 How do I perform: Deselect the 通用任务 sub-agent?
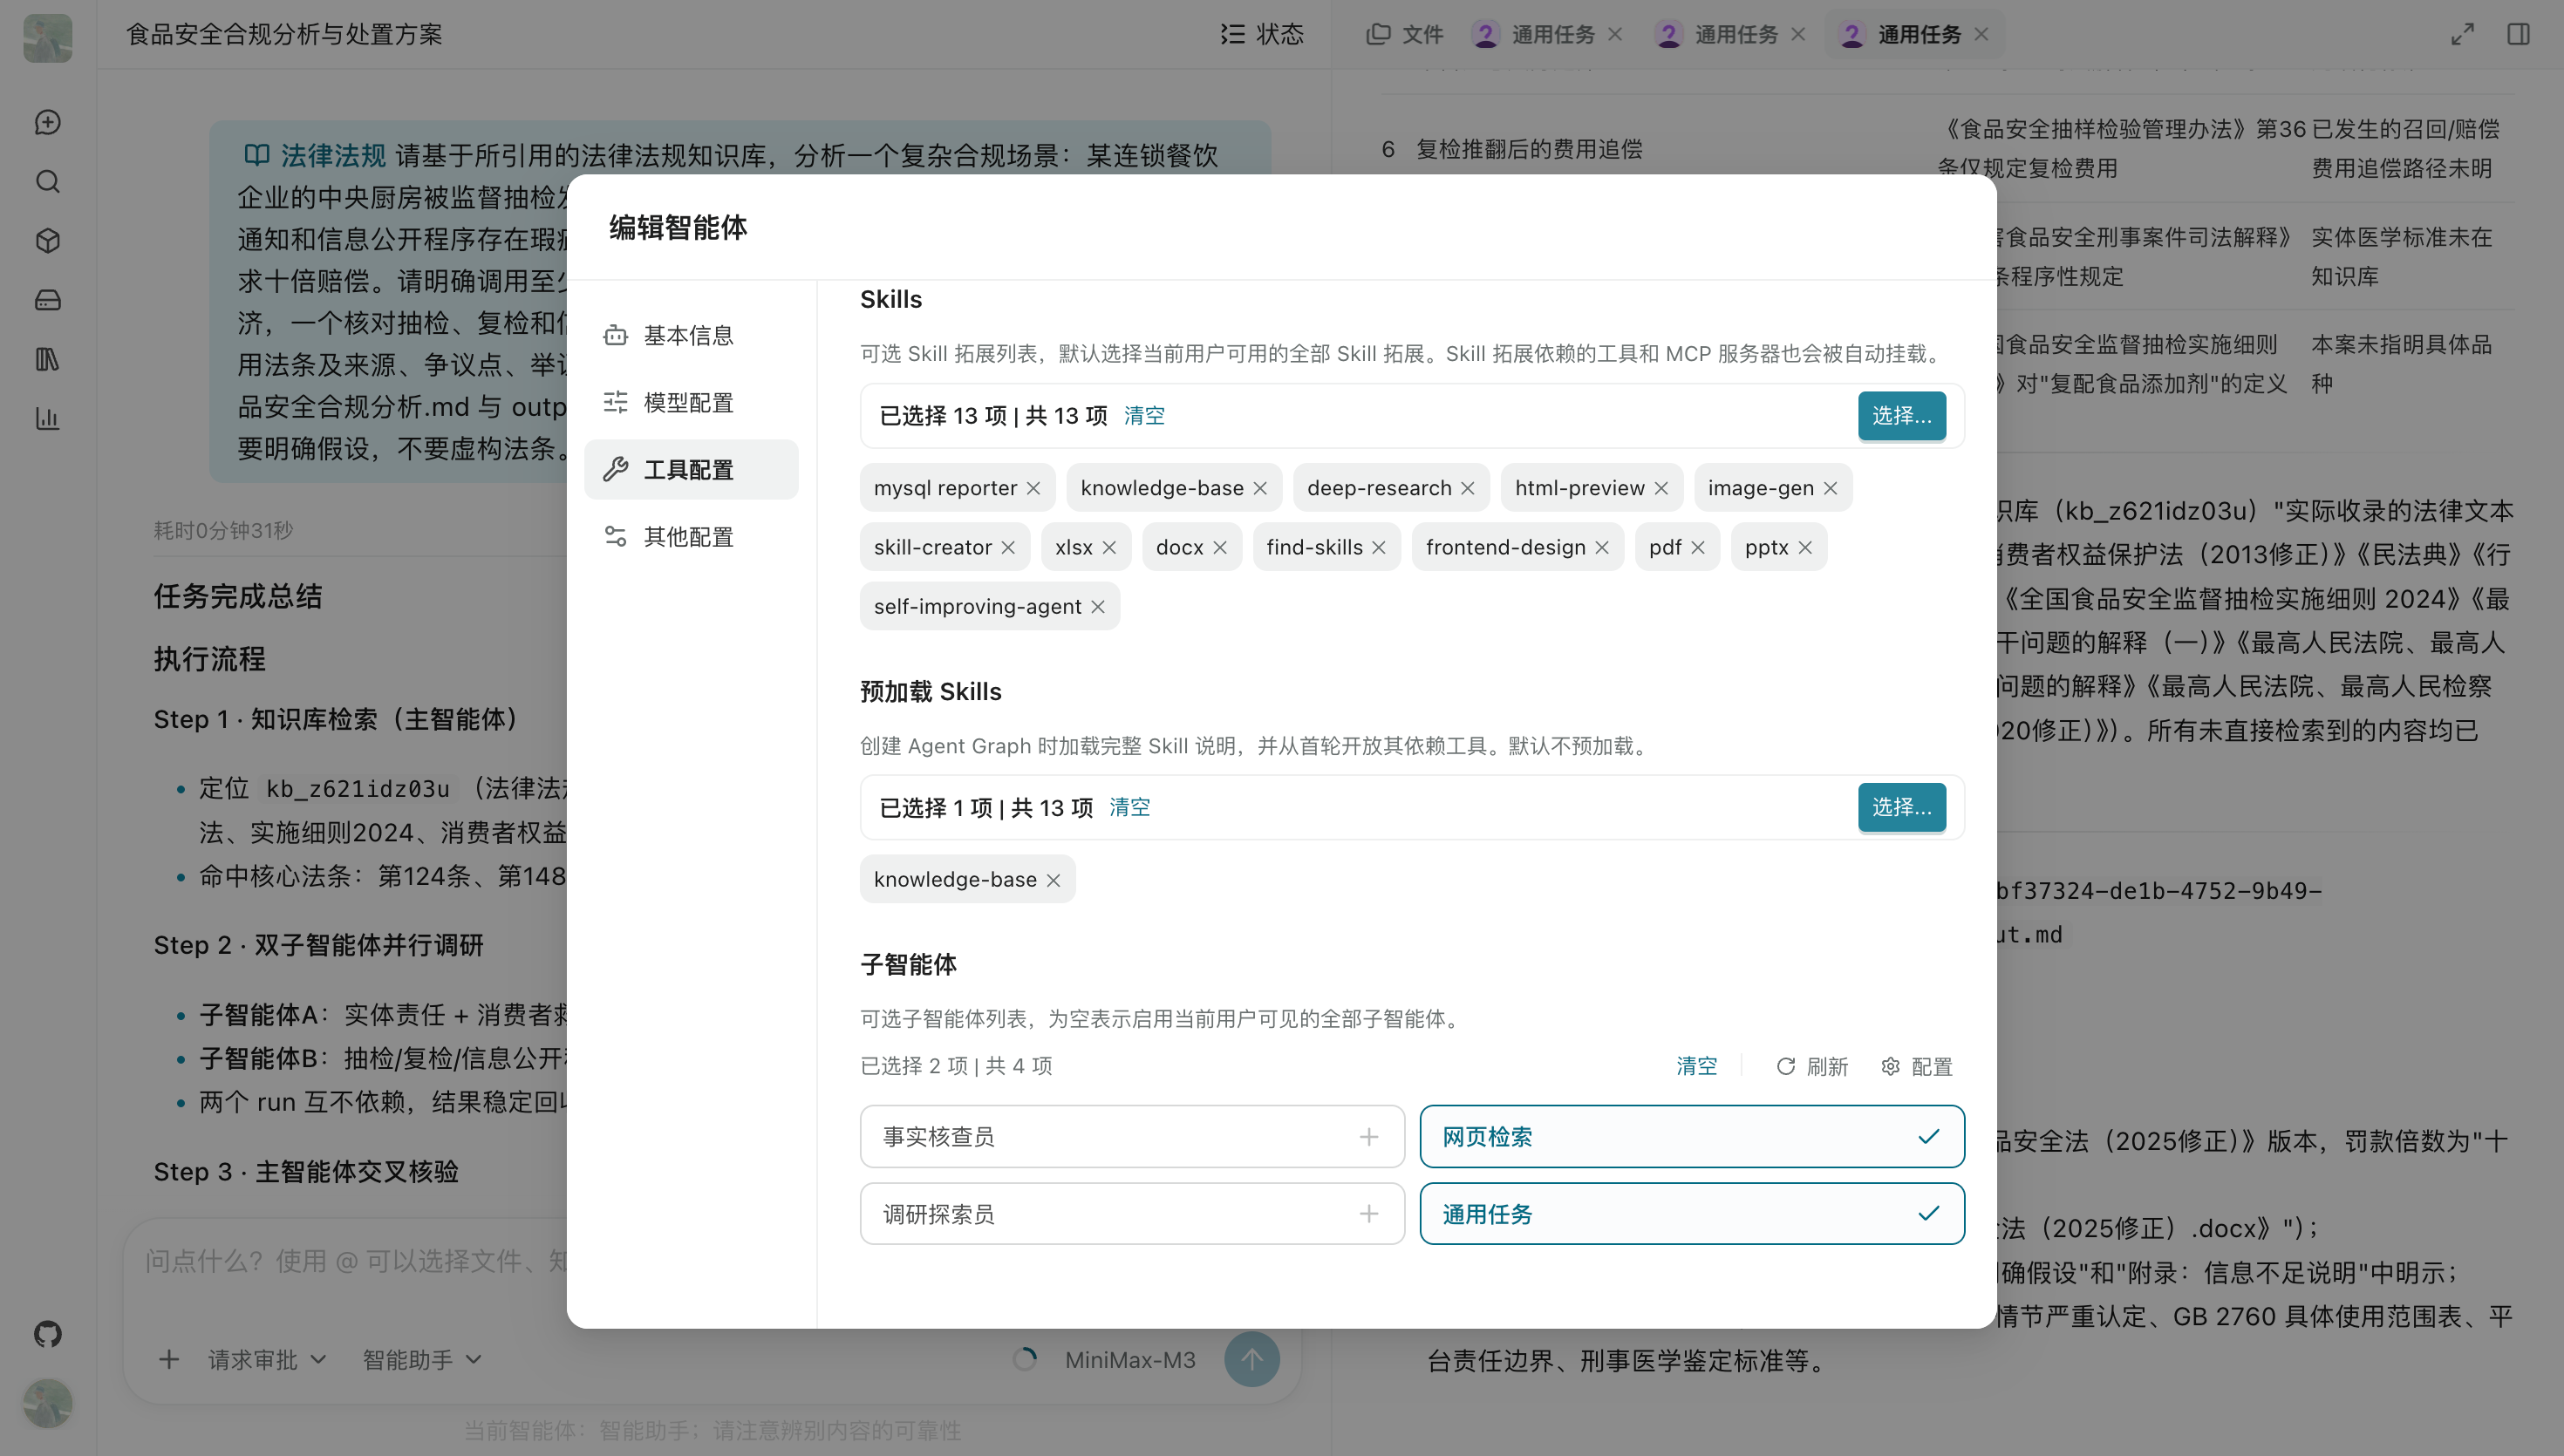point(1692,1214)
